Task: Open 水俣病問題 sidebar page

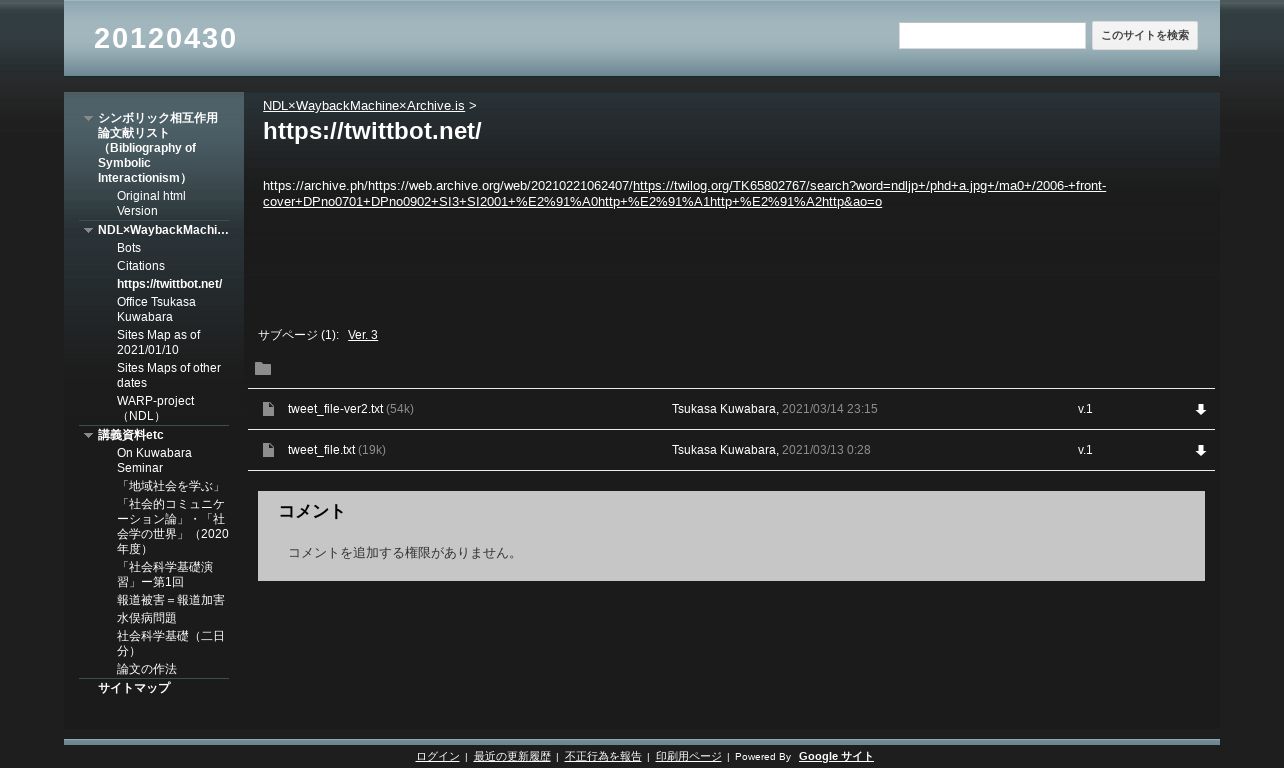Action: pyautogui.click(x=147, y=618)
